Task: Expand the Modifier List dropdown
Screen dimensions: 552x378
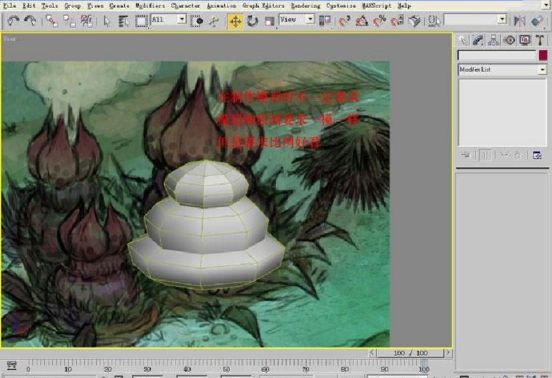Action: click(x=502, y=69)
